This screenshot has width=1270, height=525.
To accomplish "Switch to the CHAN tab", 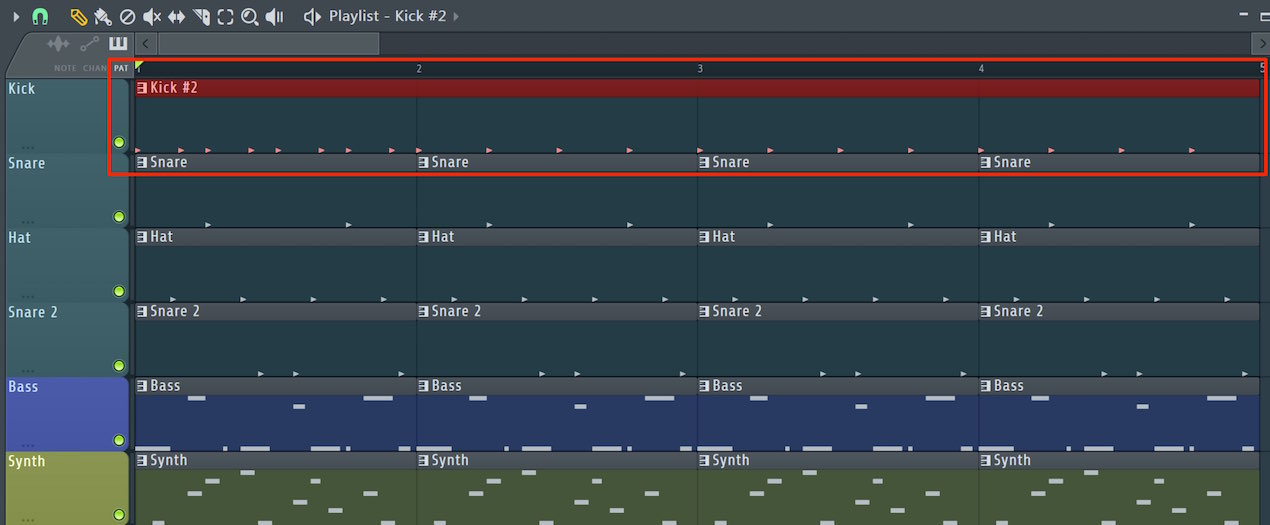I will point(95,68).
